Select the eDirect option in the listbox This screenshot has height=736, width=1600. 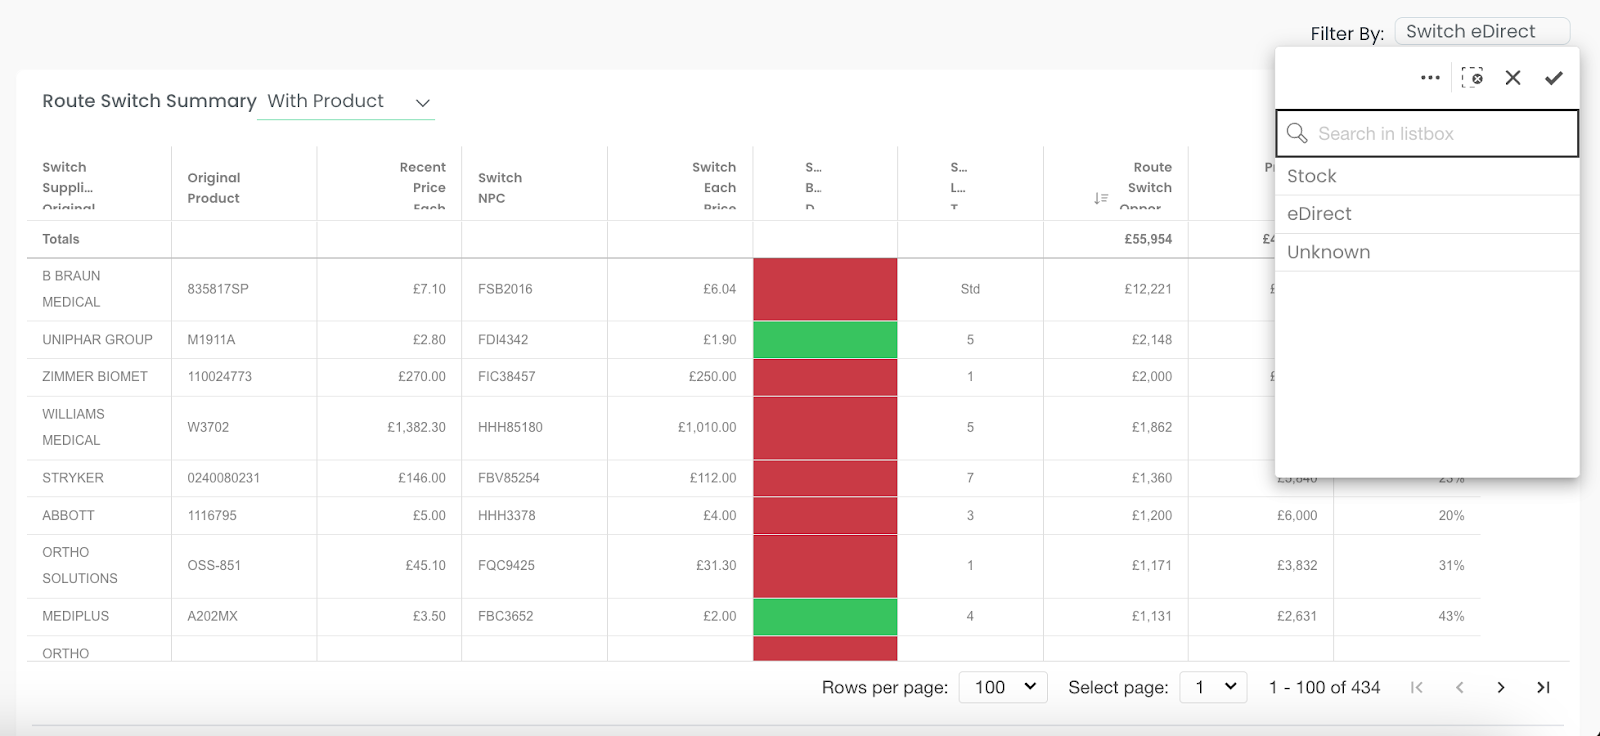pos(1427,214)
